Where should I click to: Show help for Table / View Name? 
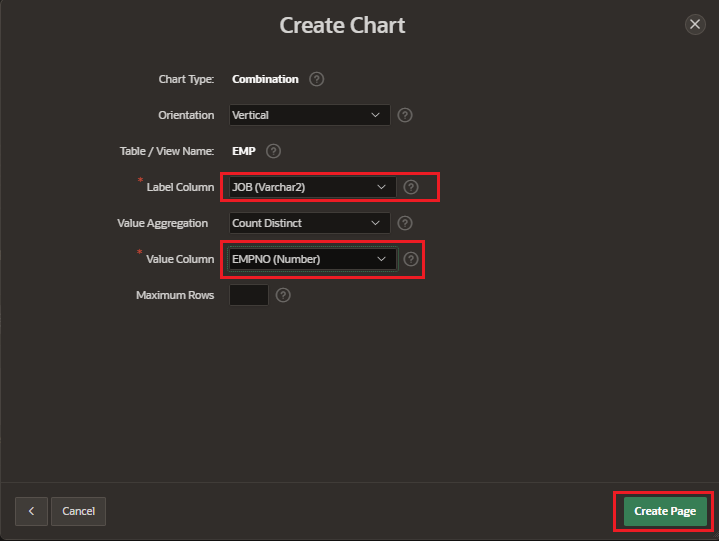tap(273, 151)
